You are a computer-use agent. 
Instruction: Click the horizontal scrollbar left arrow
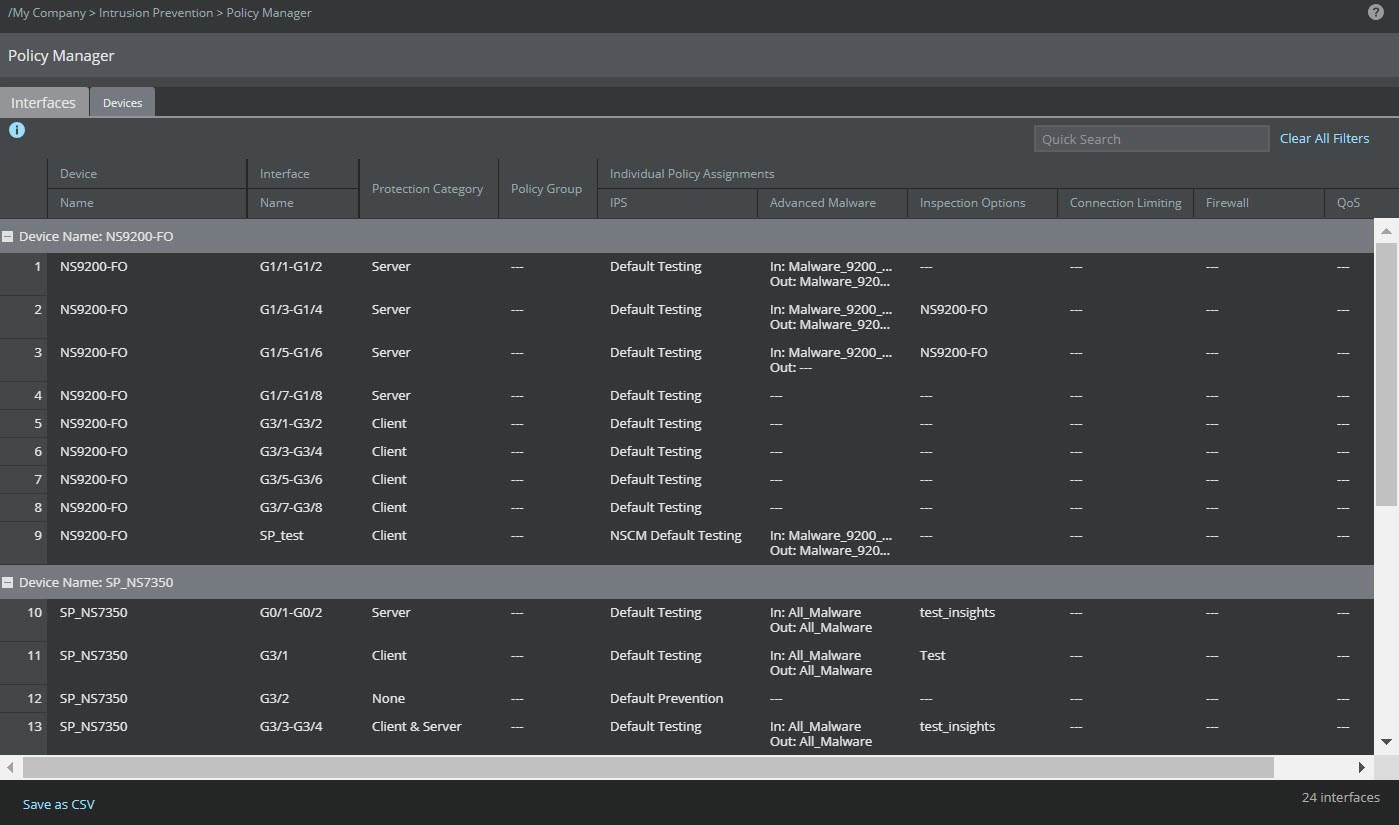coord(10,767)
